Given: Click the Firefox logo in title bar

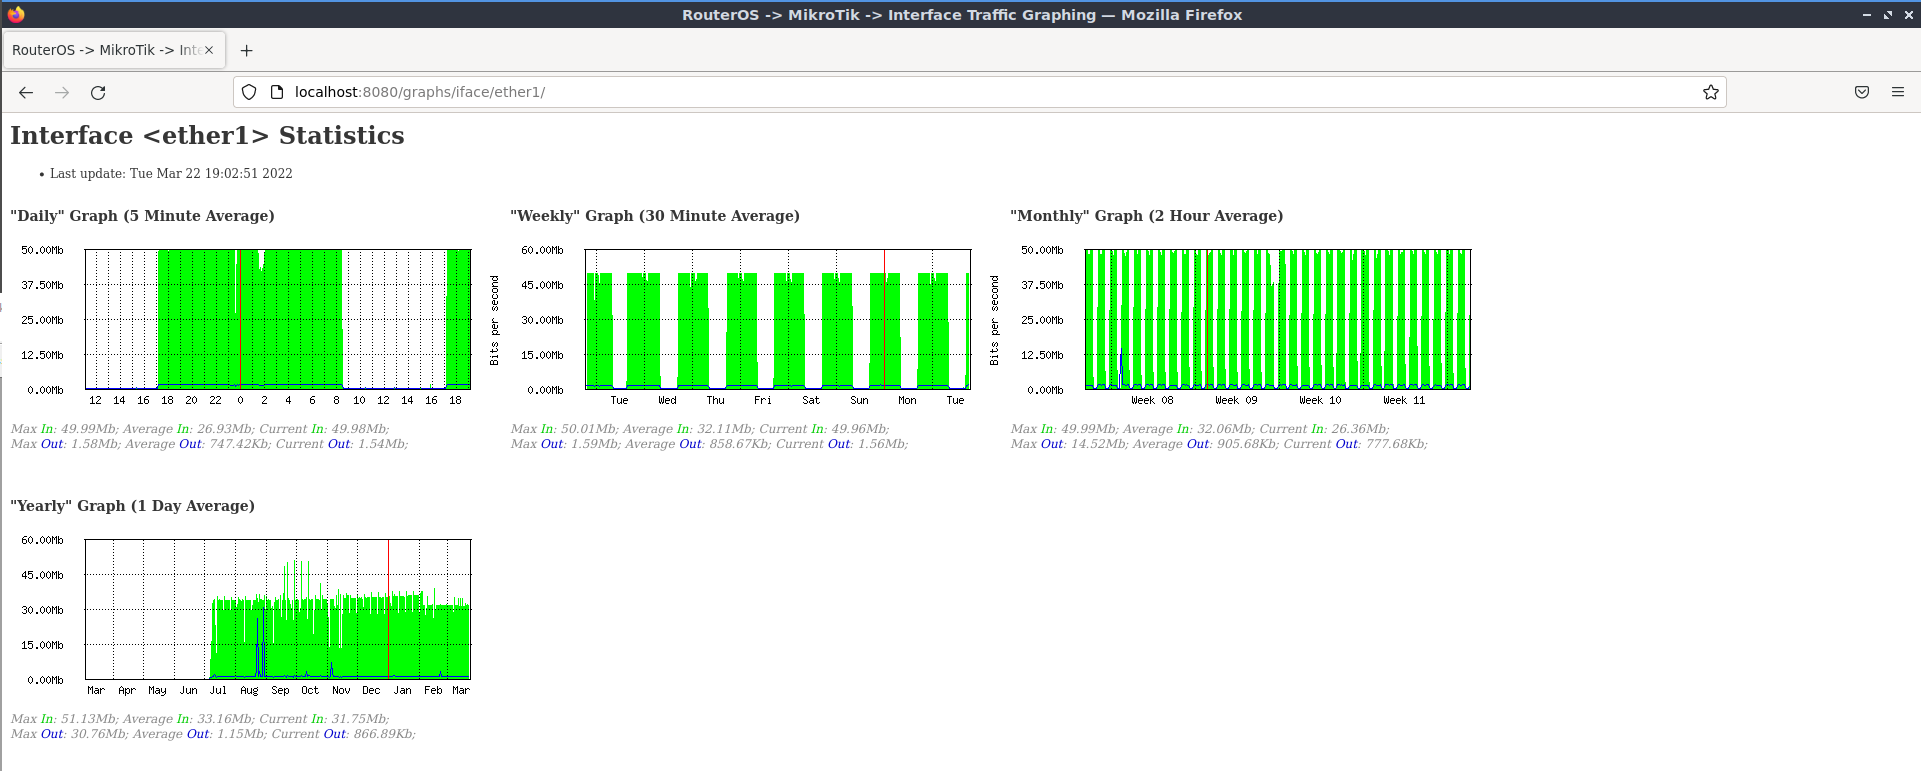Looking at the screenshot, I should (16, 14).
